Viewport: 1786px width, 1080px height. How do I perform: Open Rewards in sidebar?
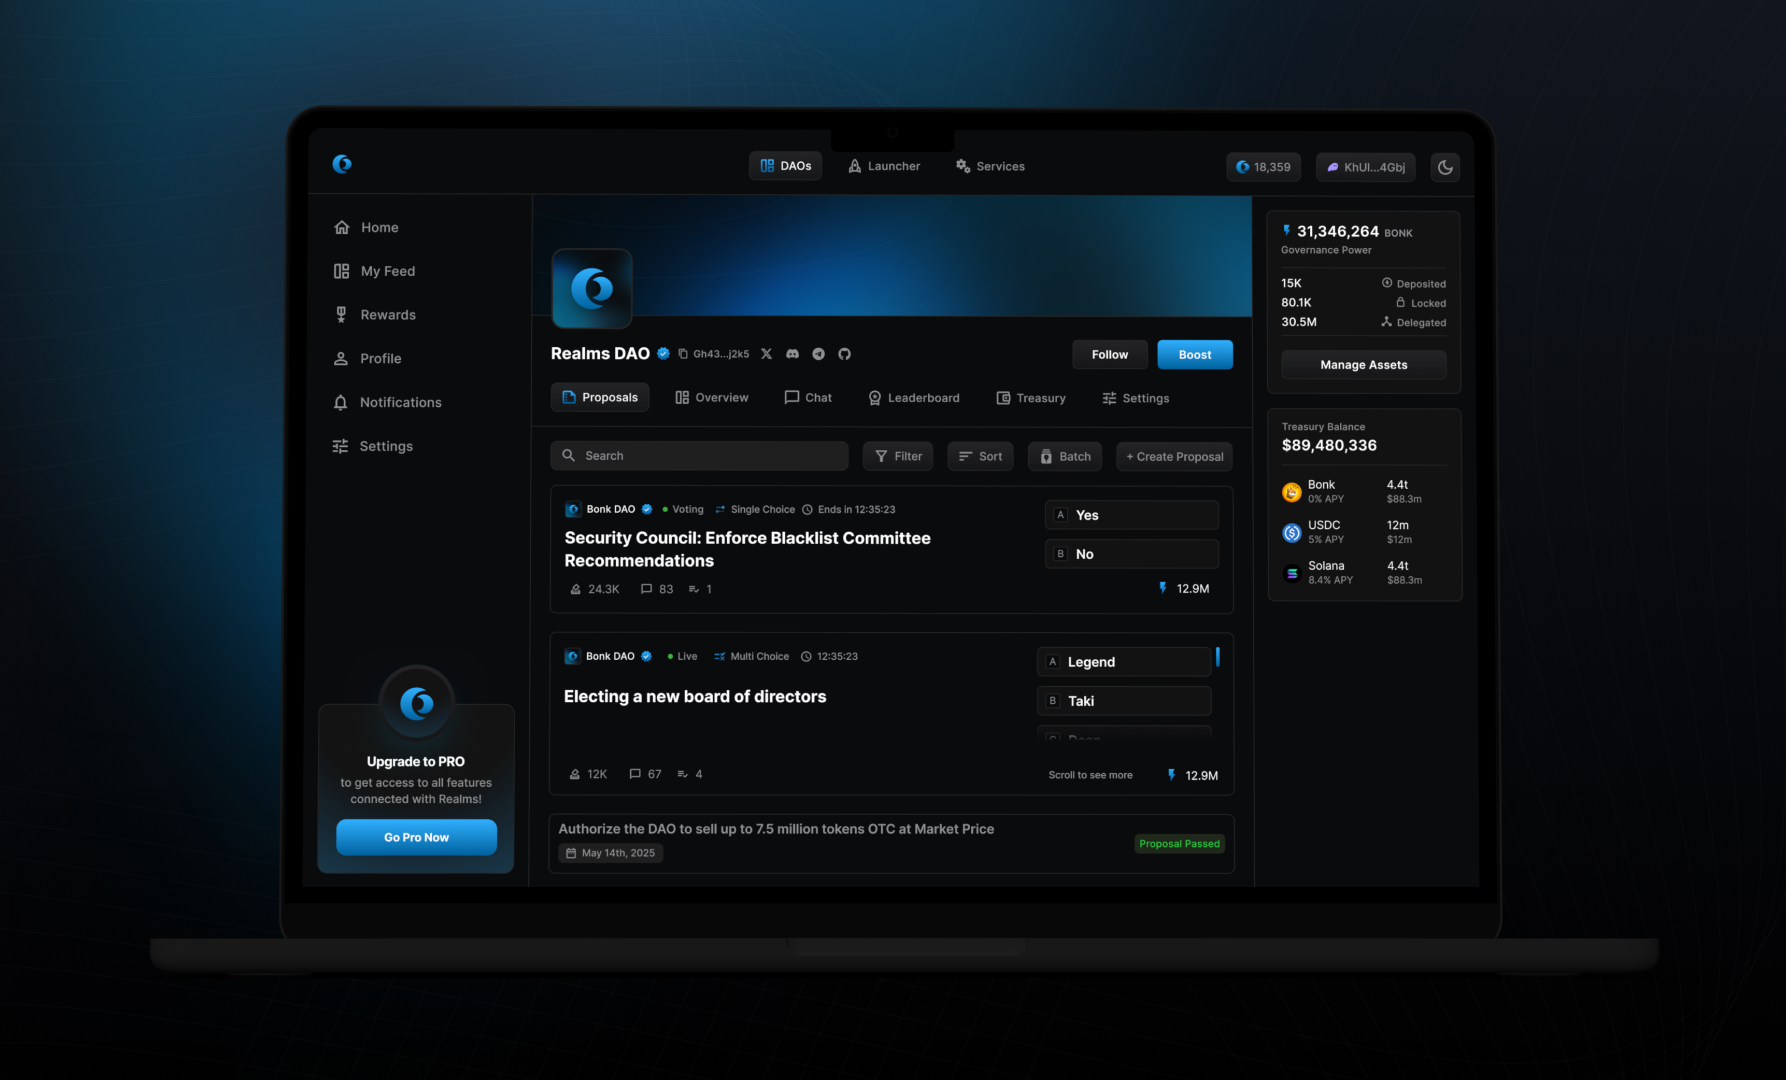click(374, 315)
